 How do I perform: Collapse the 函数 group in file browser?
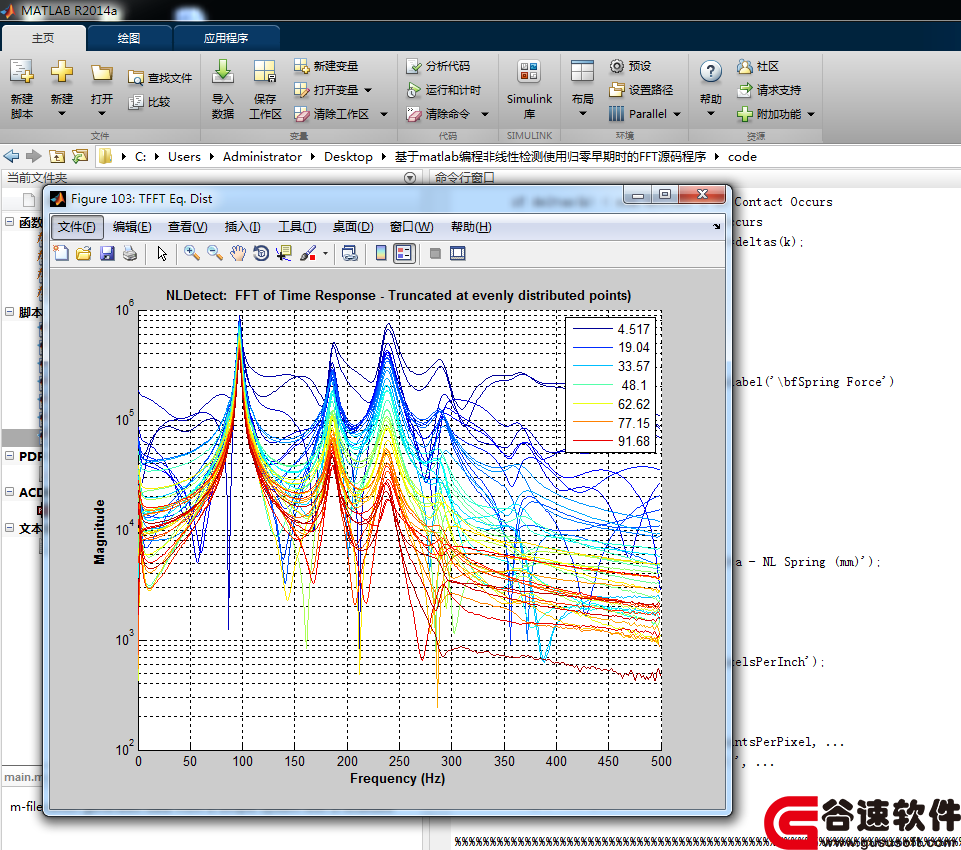pyautogui.click(x=10, y=221)
